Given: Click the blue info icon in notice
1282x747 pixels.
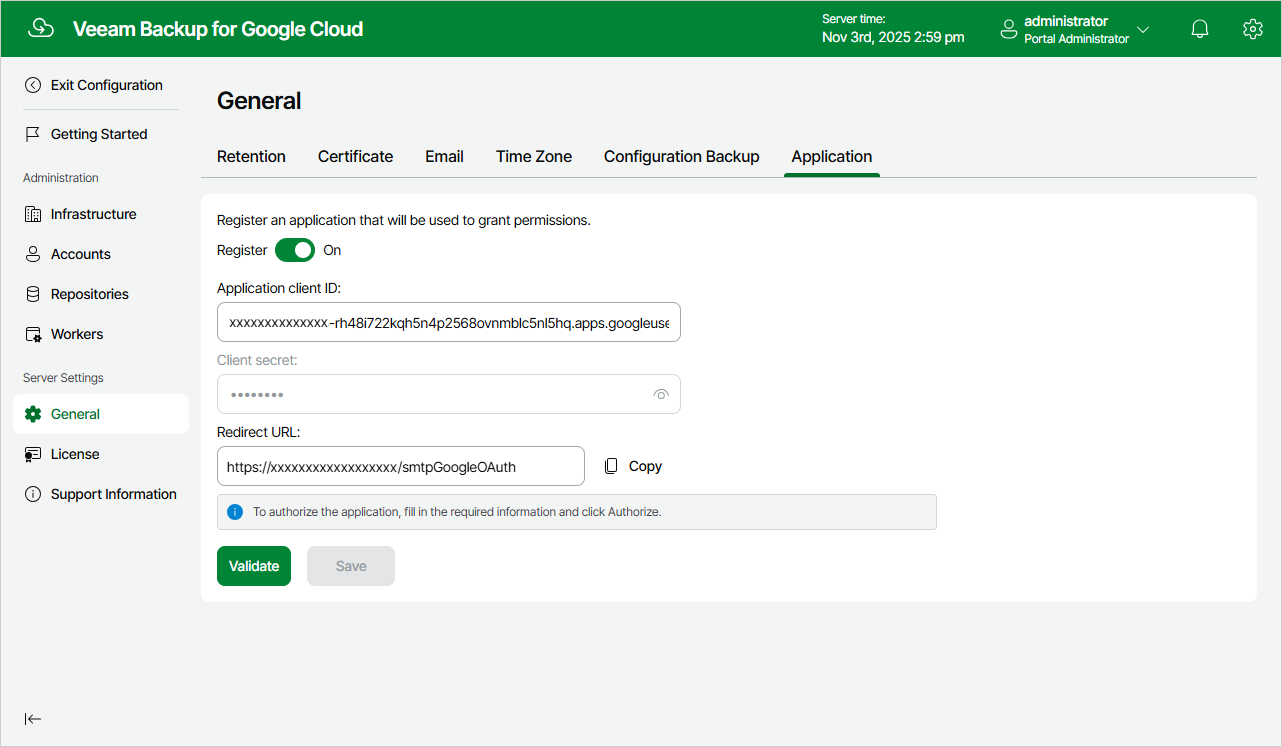Looking at the screenshot, I should [x=235, y=512].
